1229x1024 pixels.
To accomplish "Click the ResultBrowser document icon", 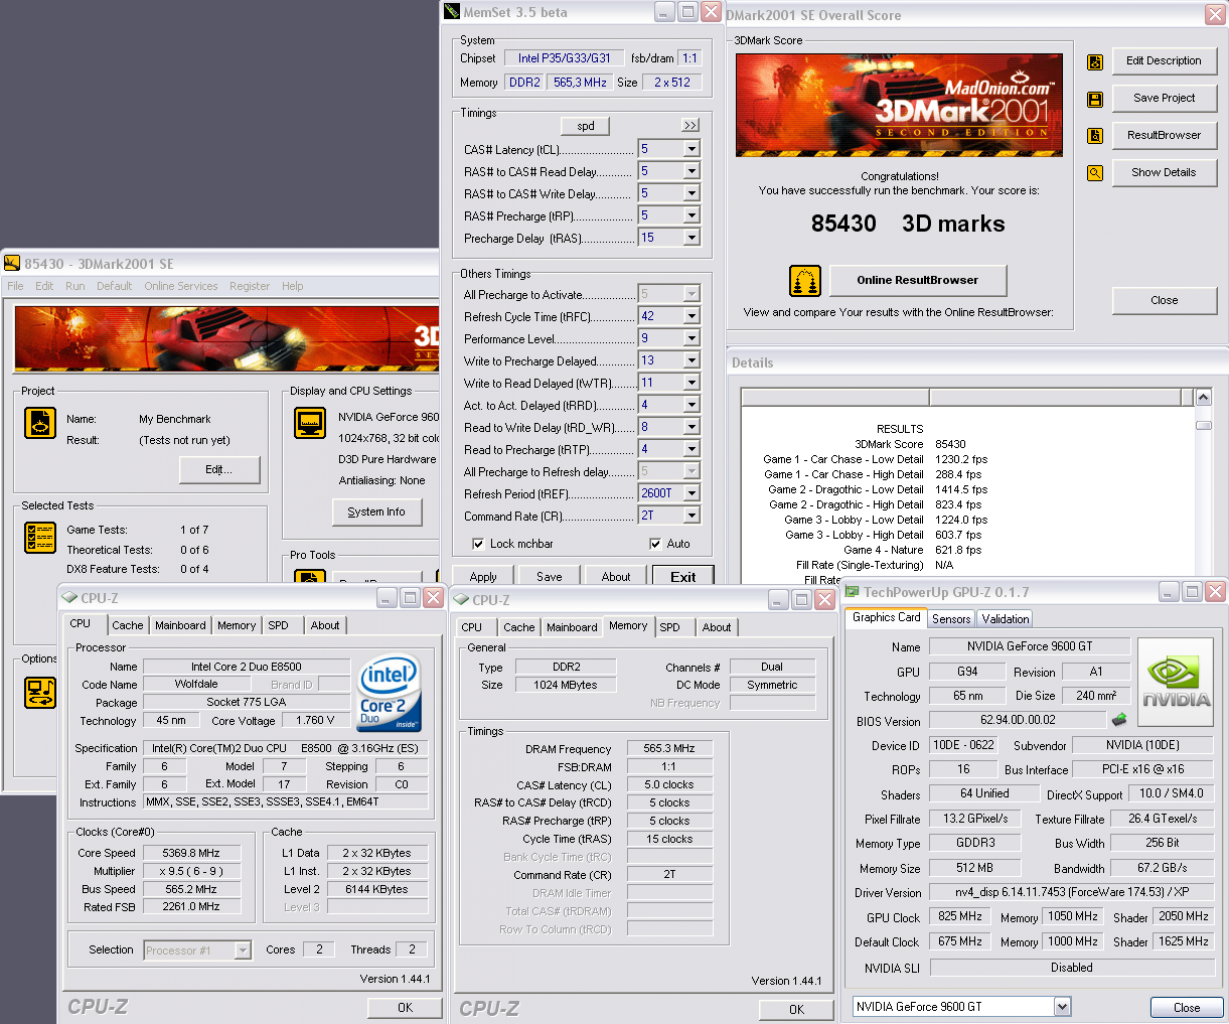I will (1095, 136).
